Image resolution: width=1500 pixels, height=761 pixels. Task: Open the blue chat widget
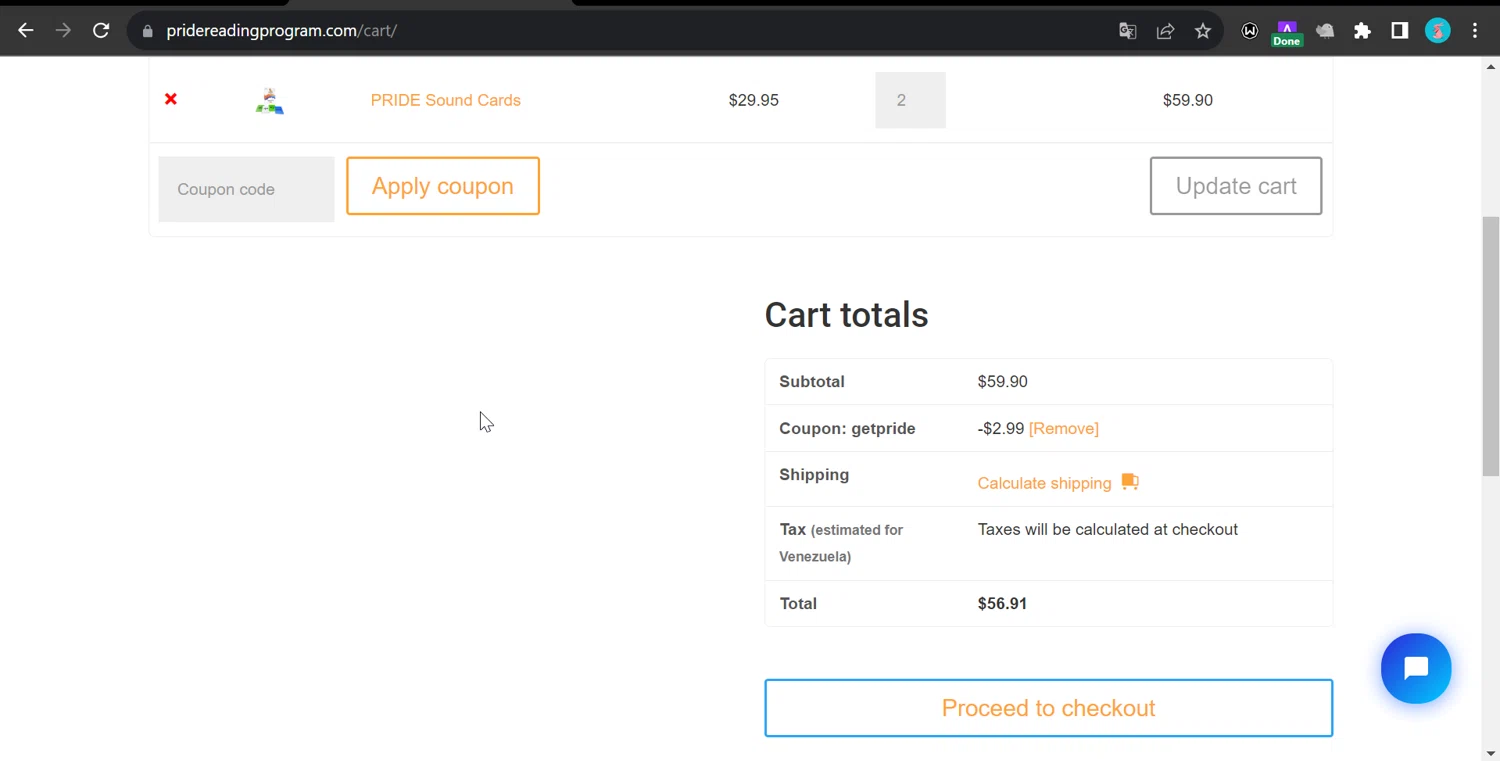(x=1416, y=668)
